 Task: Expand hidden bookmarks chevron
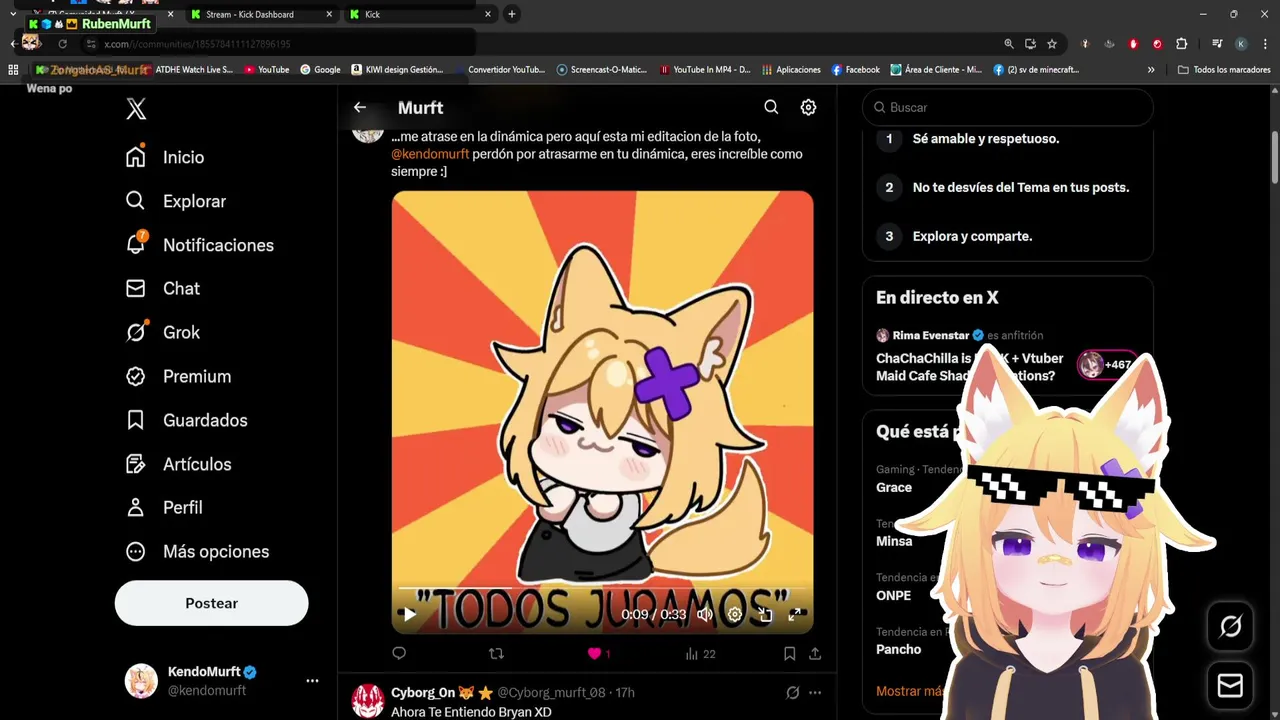[x=1151, y=70]
